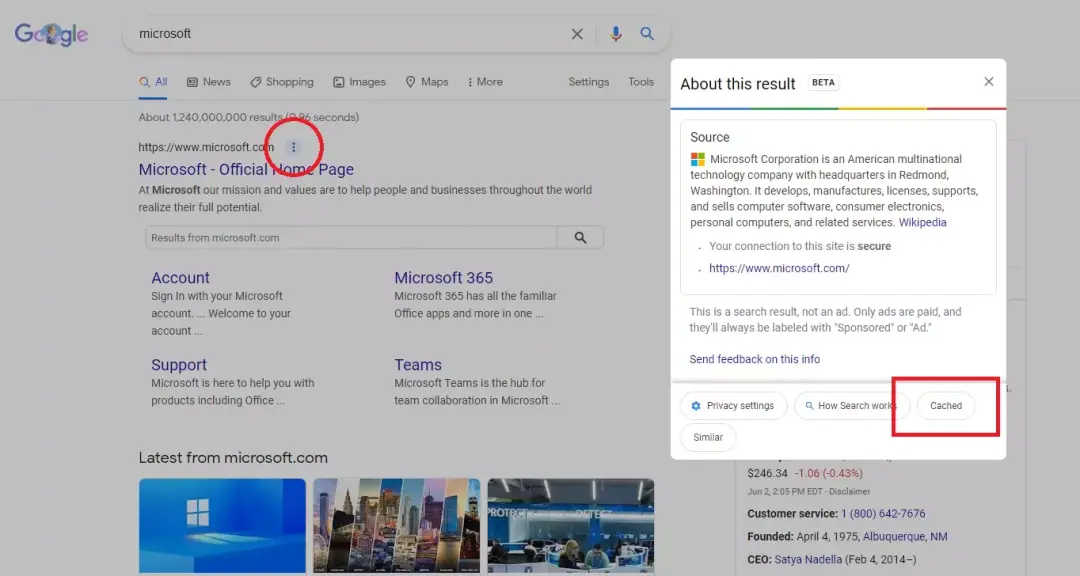This screenshot has width=1080, height=576.
Task: Follow the Wikipedia link in the Source card
Action: 922,223
